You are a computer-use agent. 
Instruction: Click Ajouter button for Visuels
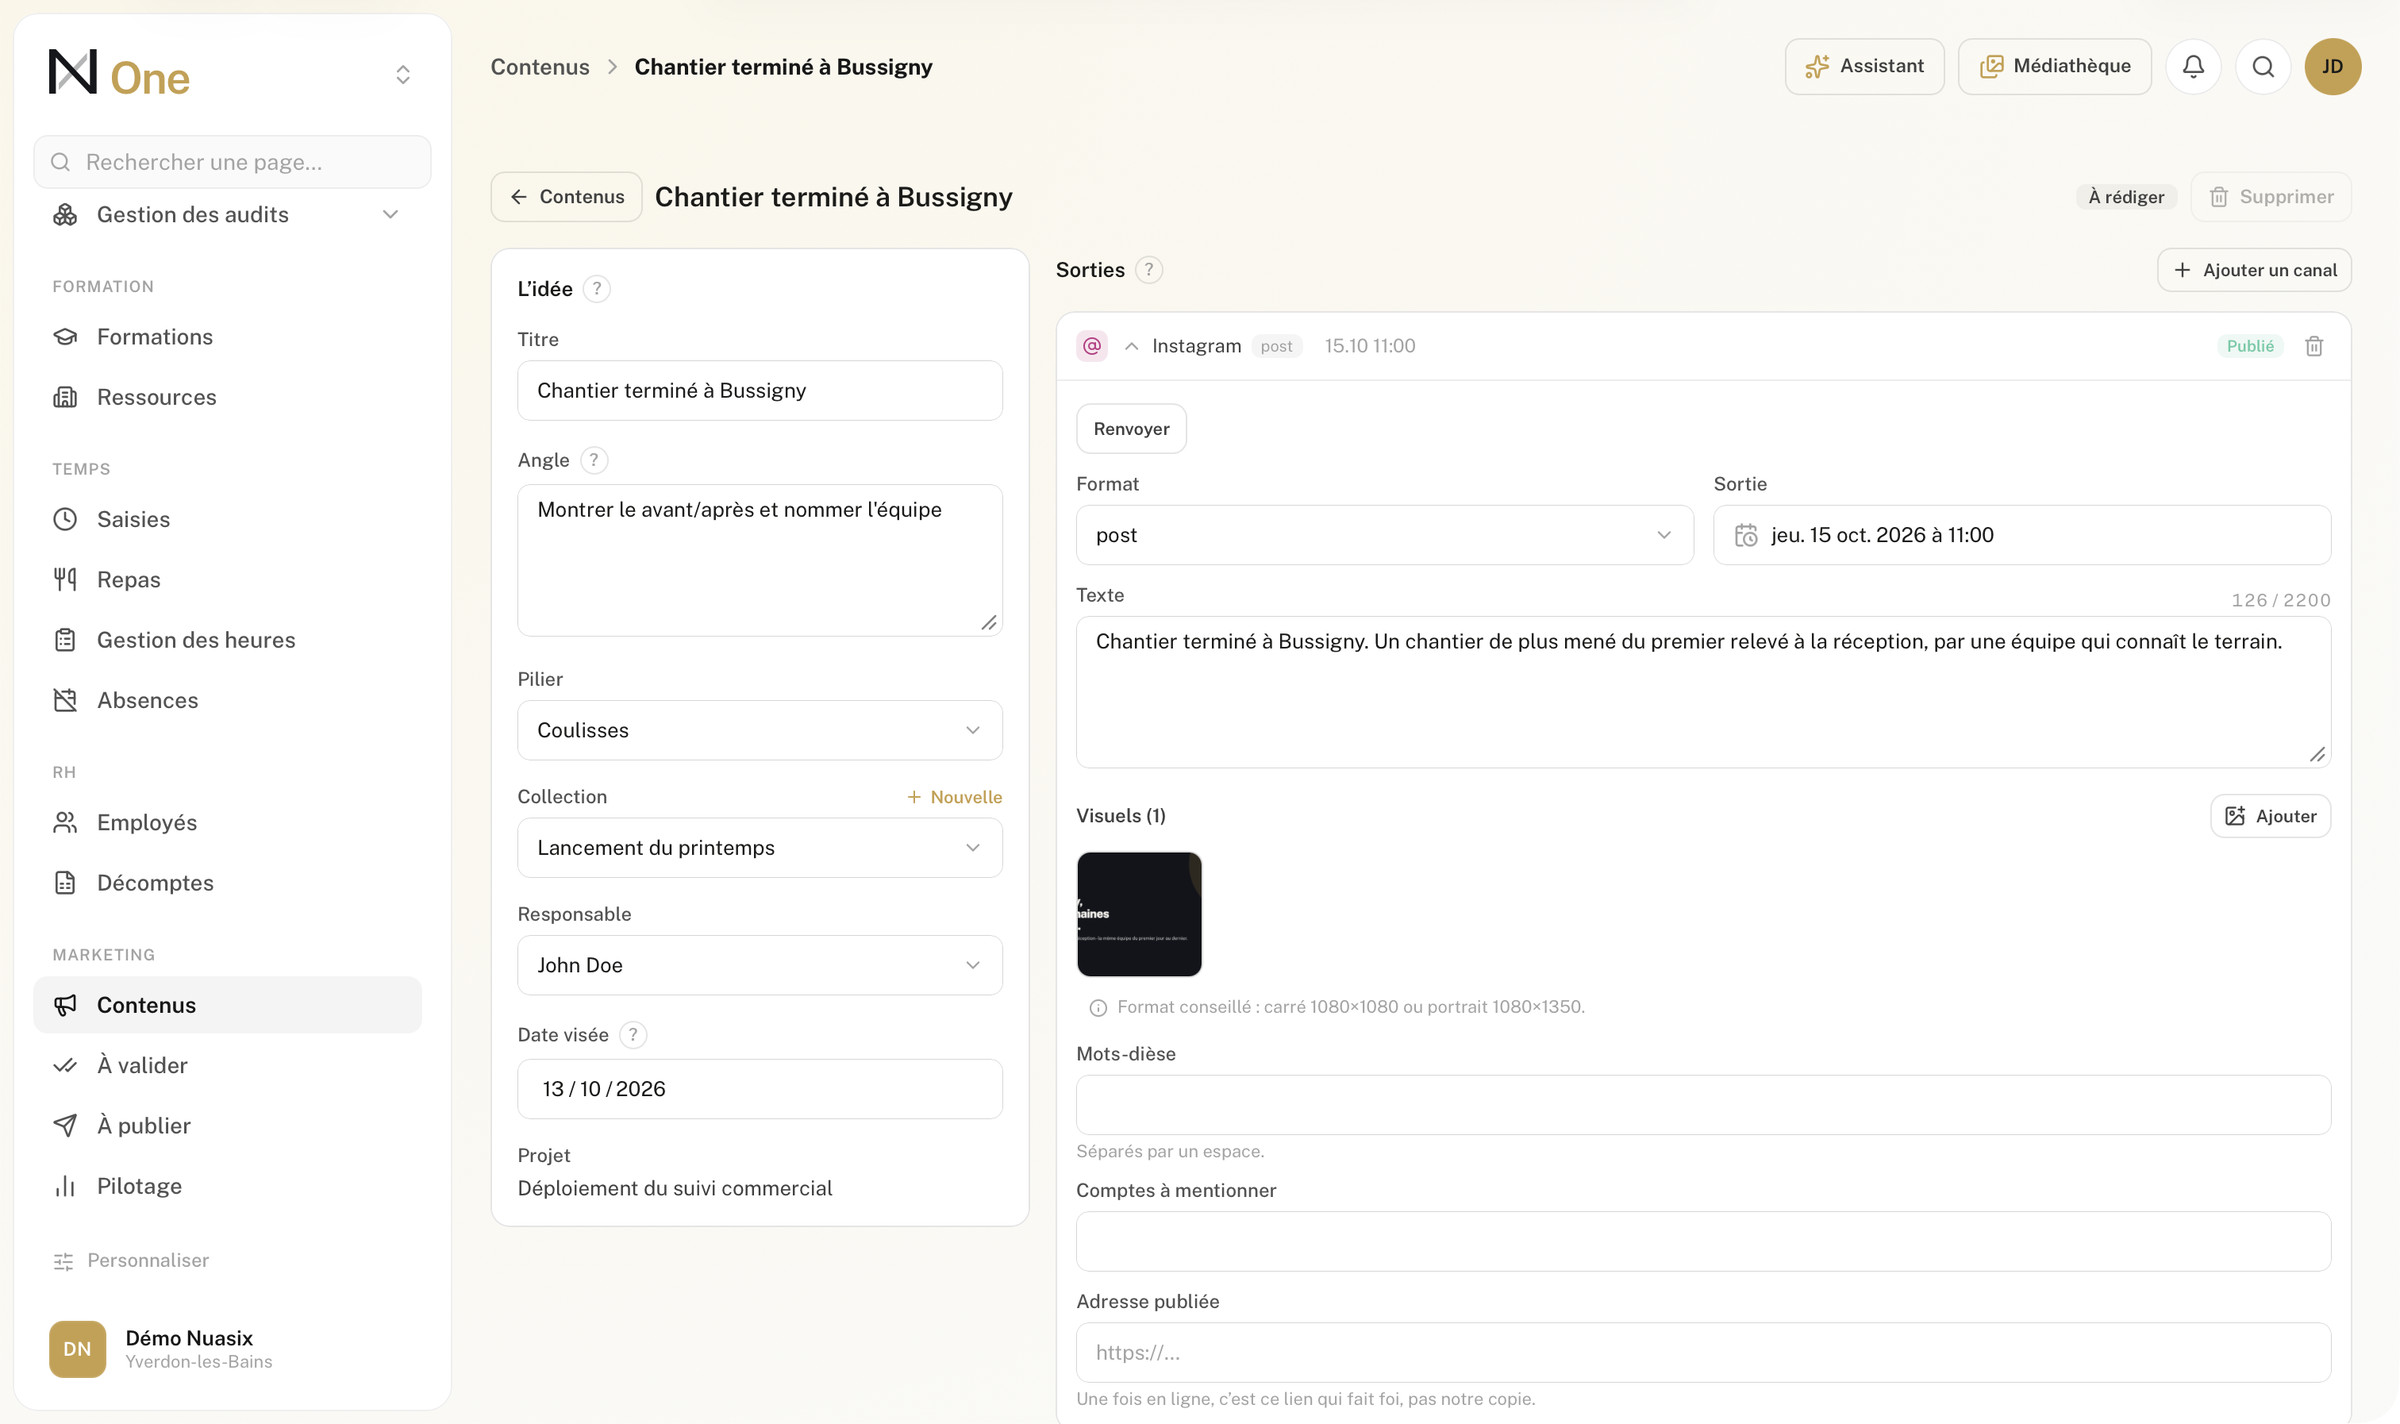2270,816
